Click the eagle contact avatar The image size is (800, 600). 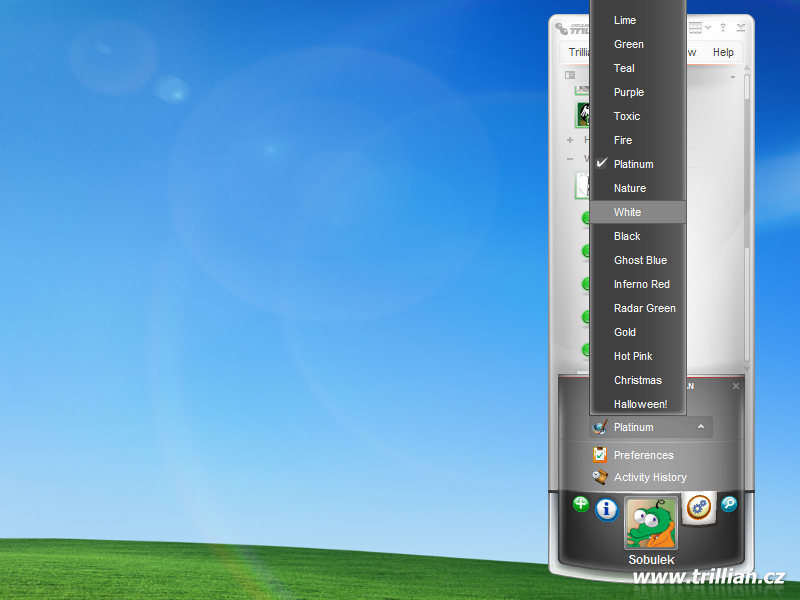tap(584, 115)
